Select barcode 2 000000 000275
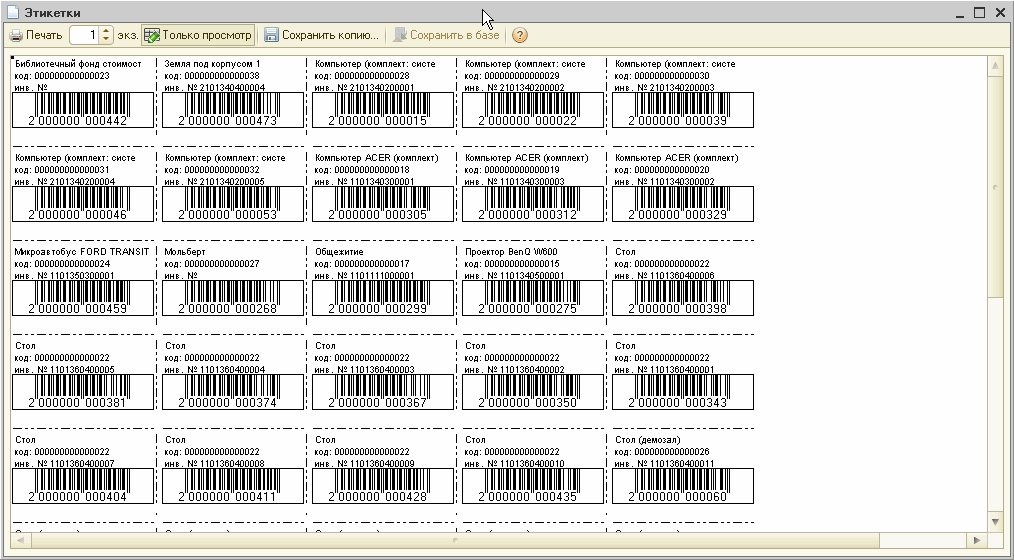This screenshot has height=560, width=1014. click(x=533, y=298)
